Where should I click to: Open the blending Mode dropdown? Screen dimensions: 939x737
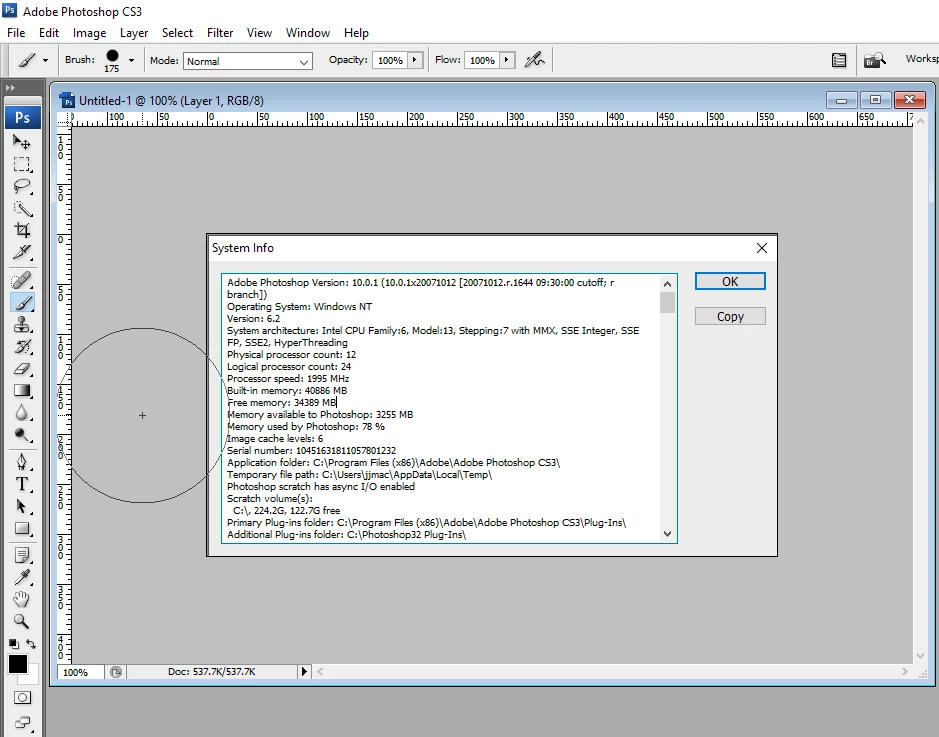(248, 61)
